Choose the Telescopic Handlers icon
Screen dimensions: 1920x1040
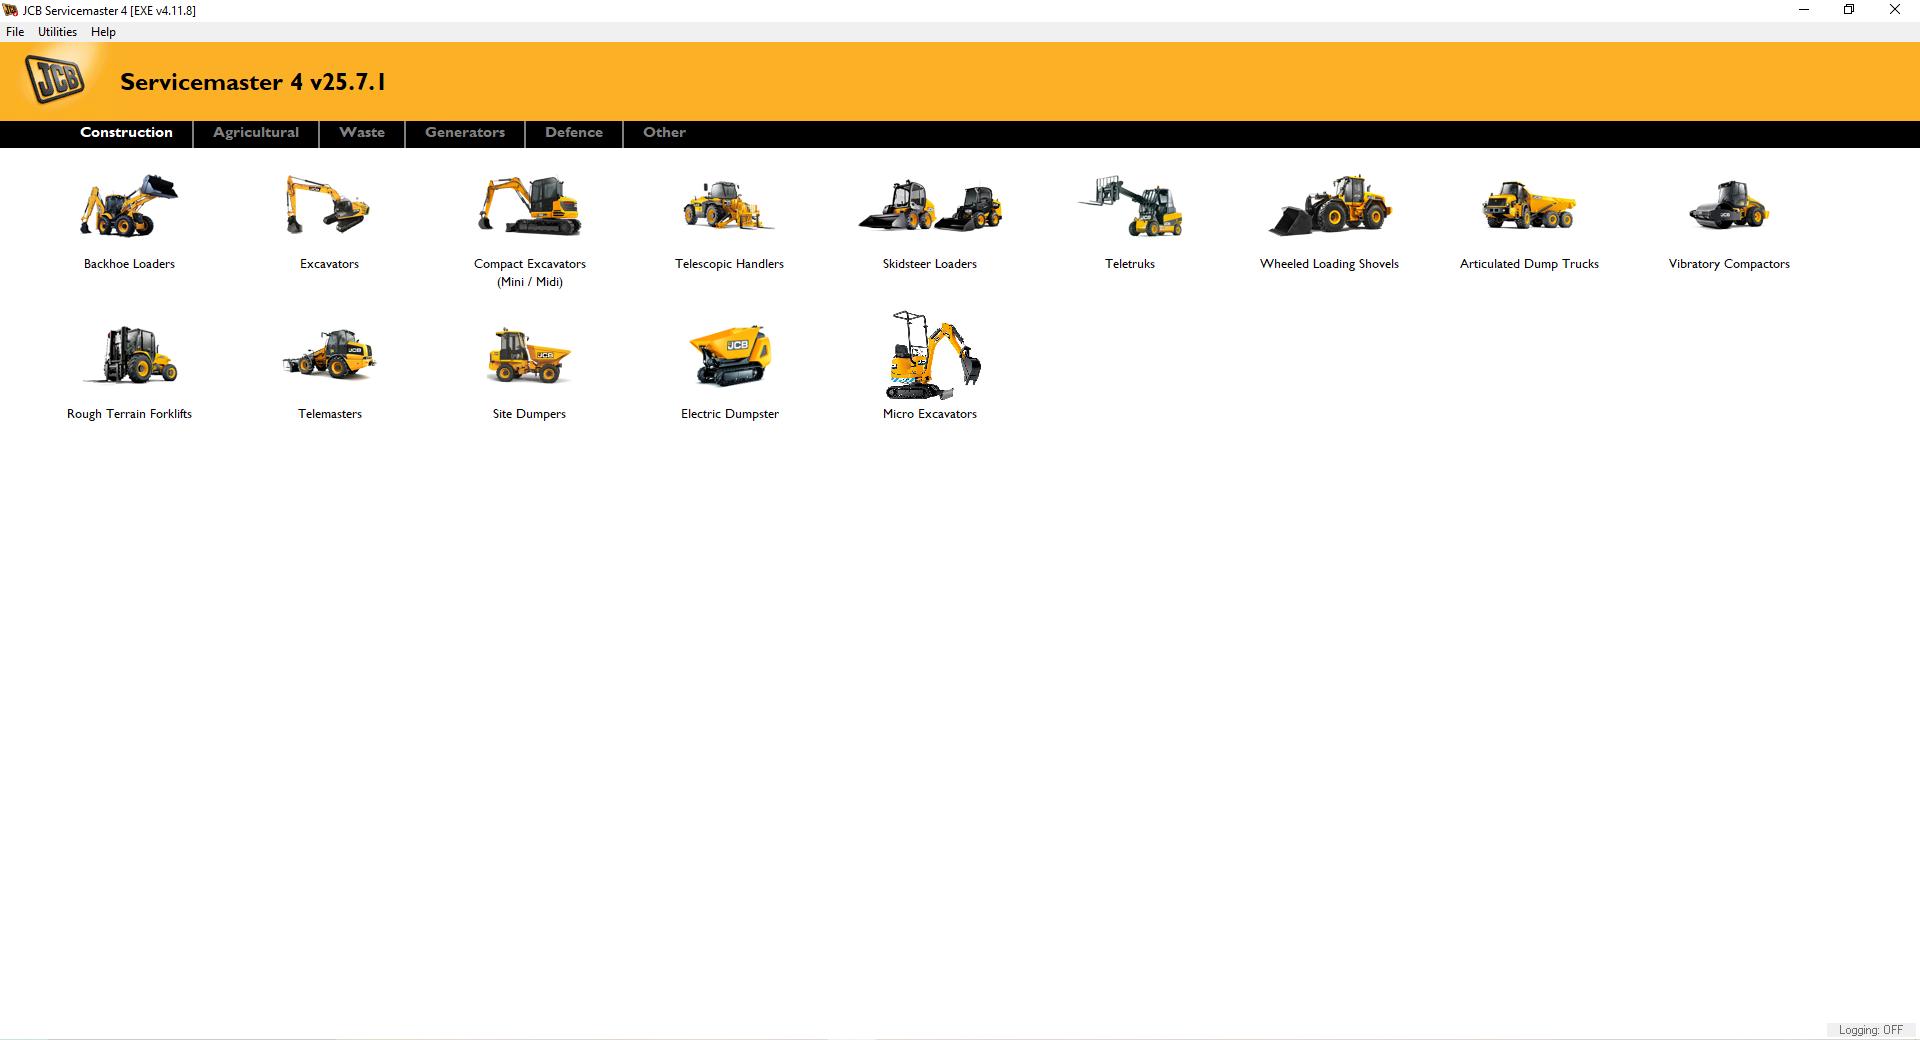click(729, 206)
